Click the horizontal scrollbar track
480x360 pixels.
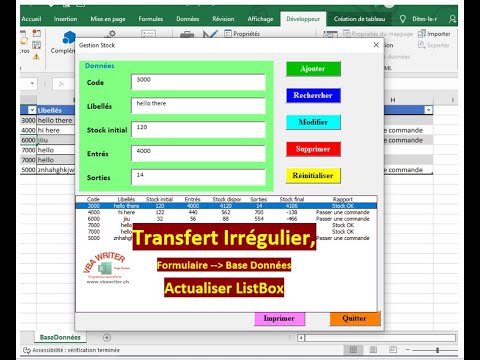(380, 338)
